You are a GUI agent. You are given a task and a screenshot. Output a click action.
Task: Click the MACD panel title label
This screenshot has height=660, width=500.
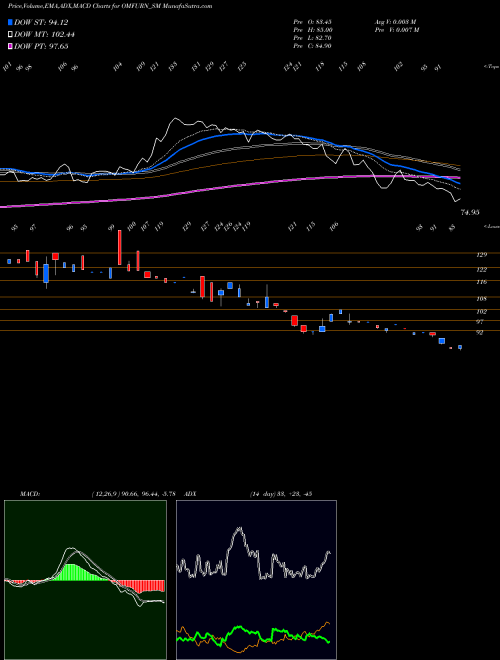point(29,494)
